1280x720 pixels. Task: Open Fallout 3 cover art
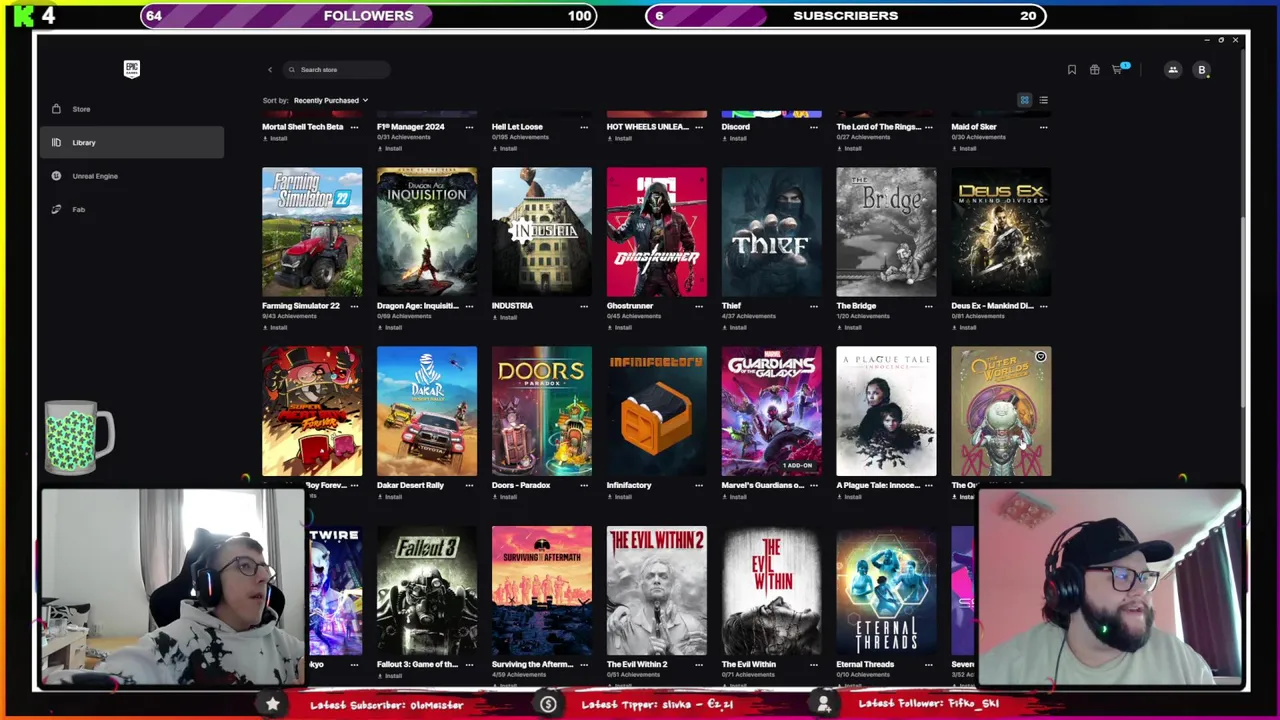click(427, 590)
